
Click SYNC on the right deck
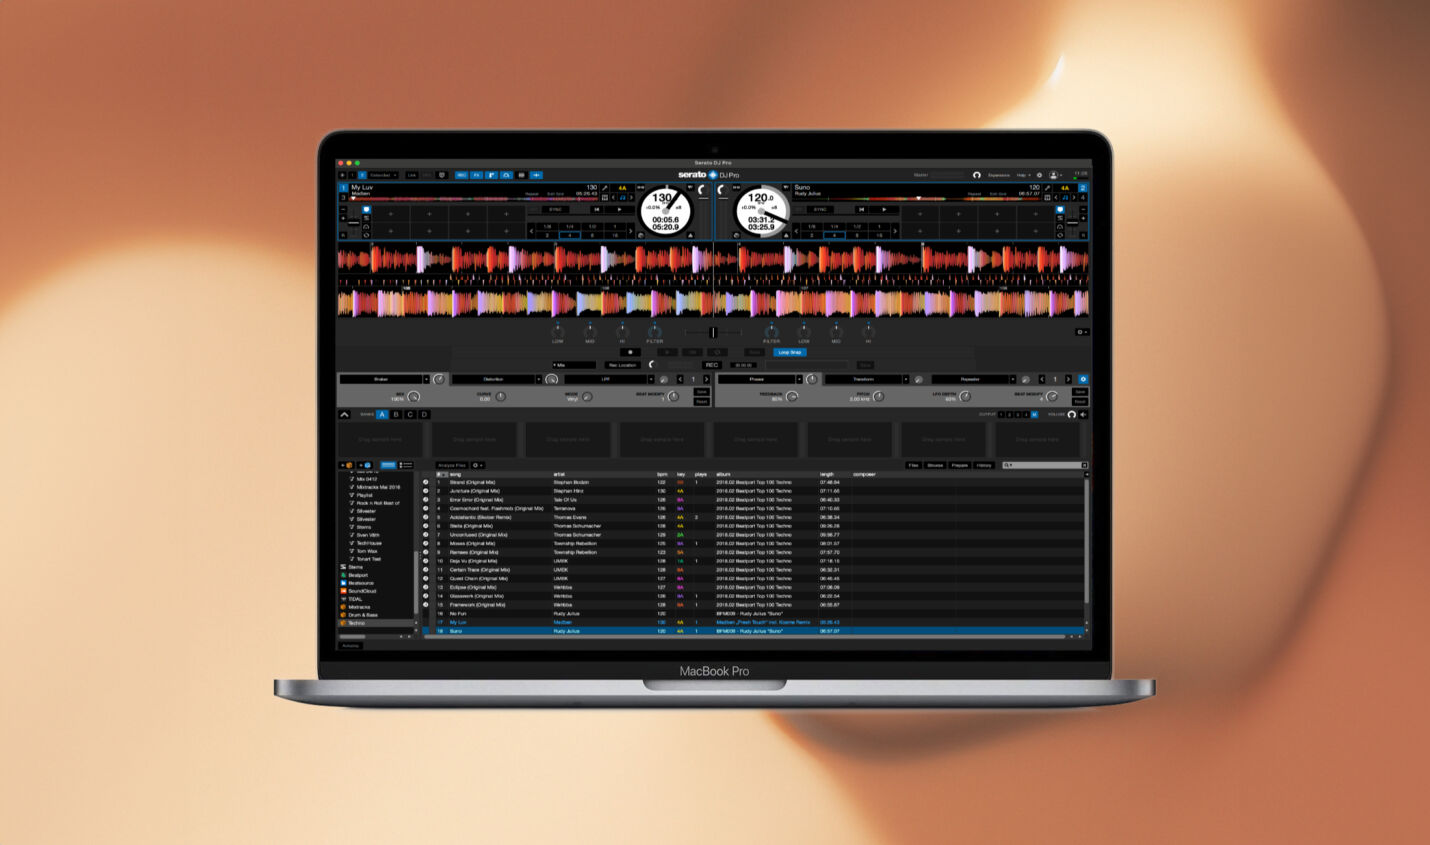pos(820,209)
